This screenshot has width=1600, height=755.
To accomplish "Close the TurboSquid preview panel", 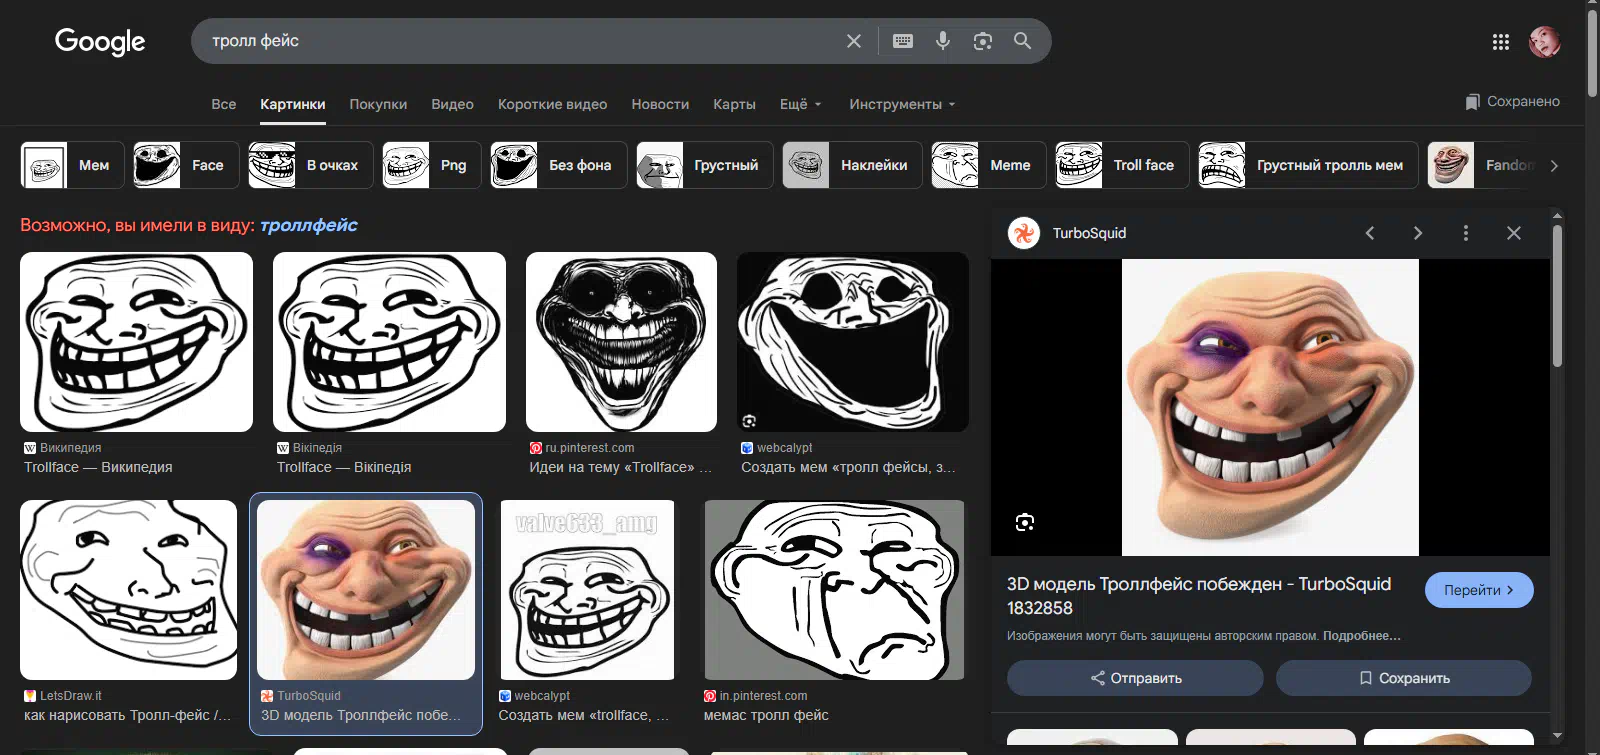I will (x=1514, y=233).
